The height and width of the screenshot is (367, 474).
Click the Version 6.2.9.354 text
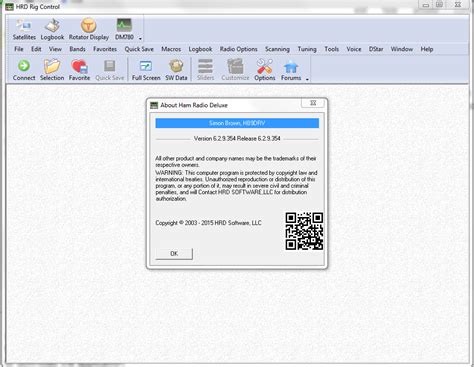(x=237, y=138)
